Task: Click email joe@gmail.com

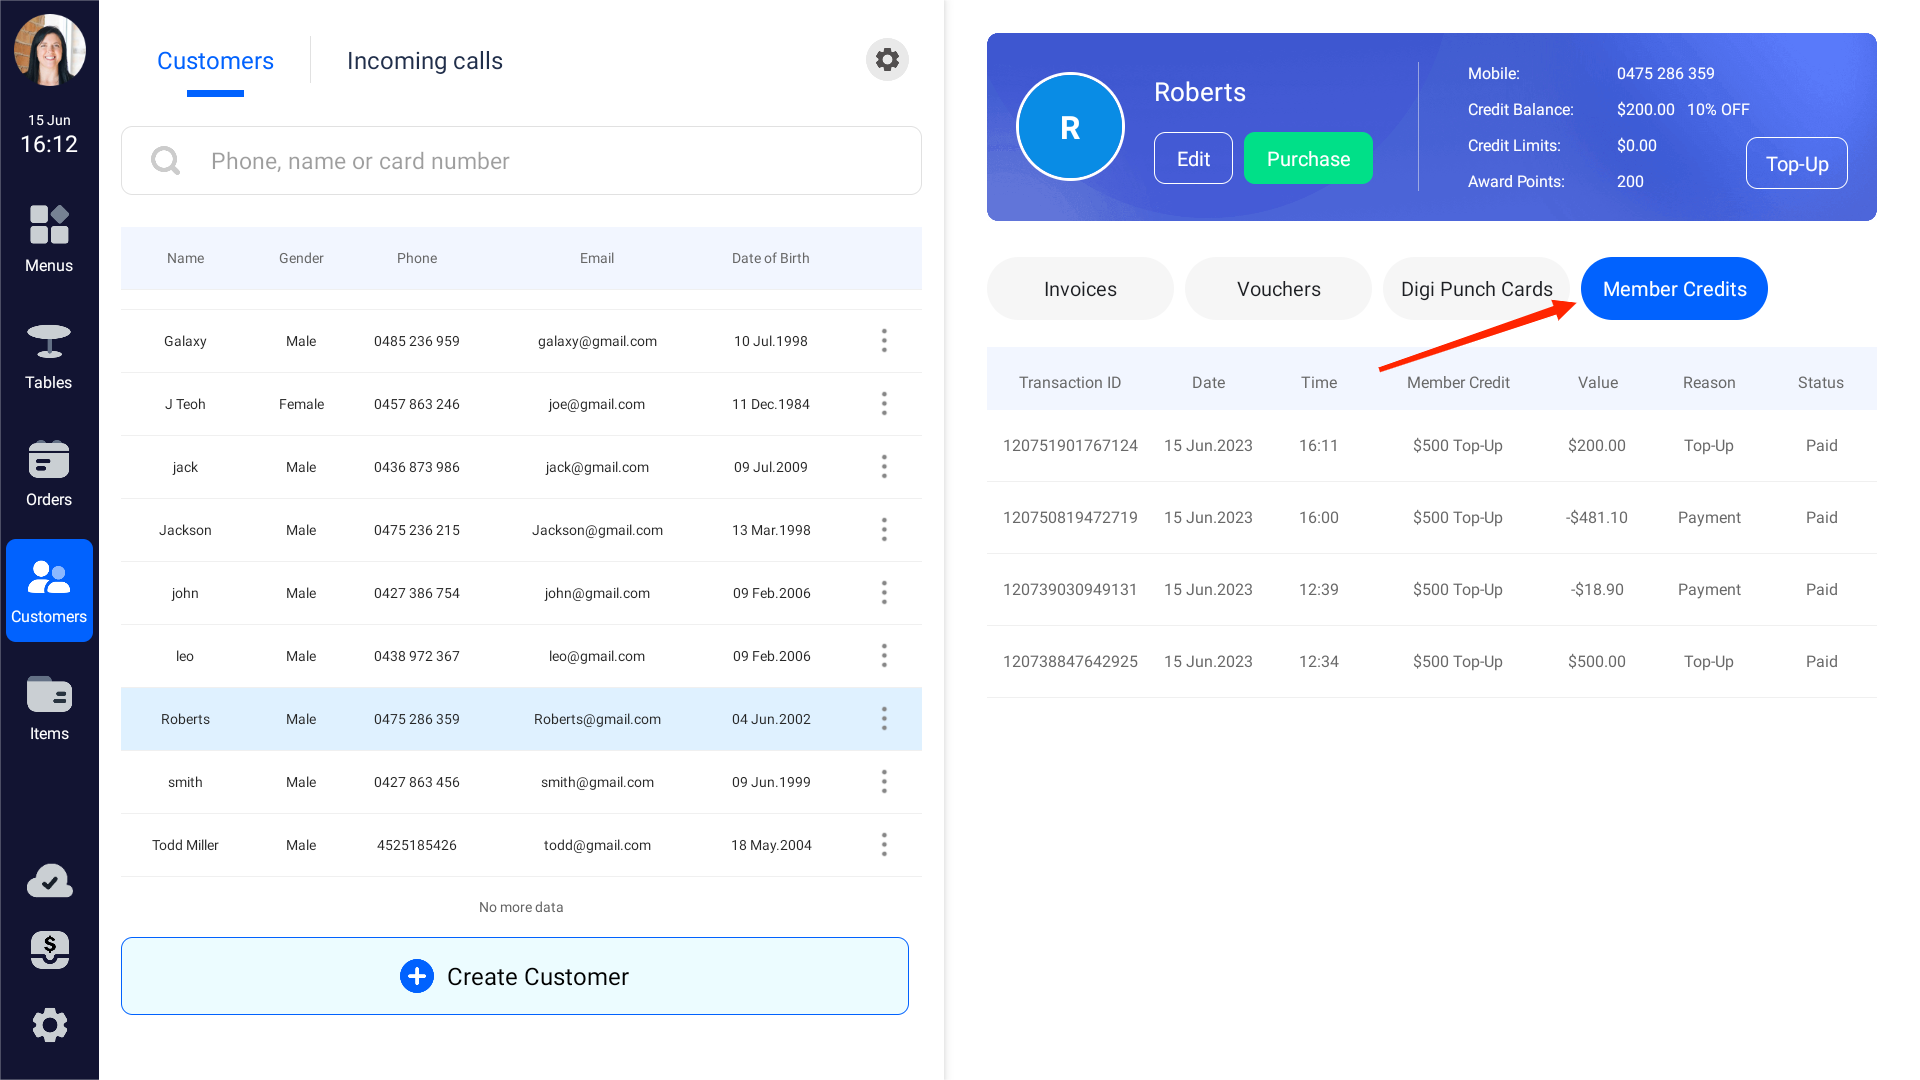Action: coord(597,404)
